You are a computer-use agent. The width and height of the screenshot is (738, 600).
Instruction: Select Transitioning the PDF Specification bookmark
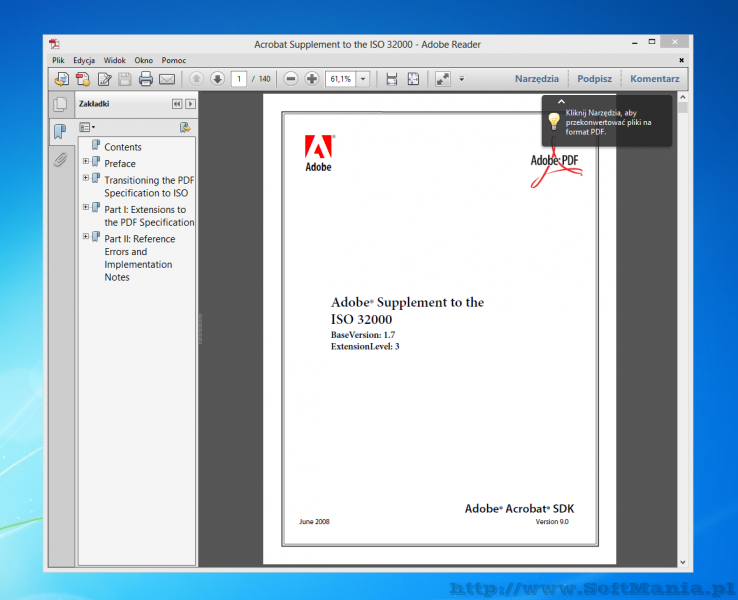149,186
